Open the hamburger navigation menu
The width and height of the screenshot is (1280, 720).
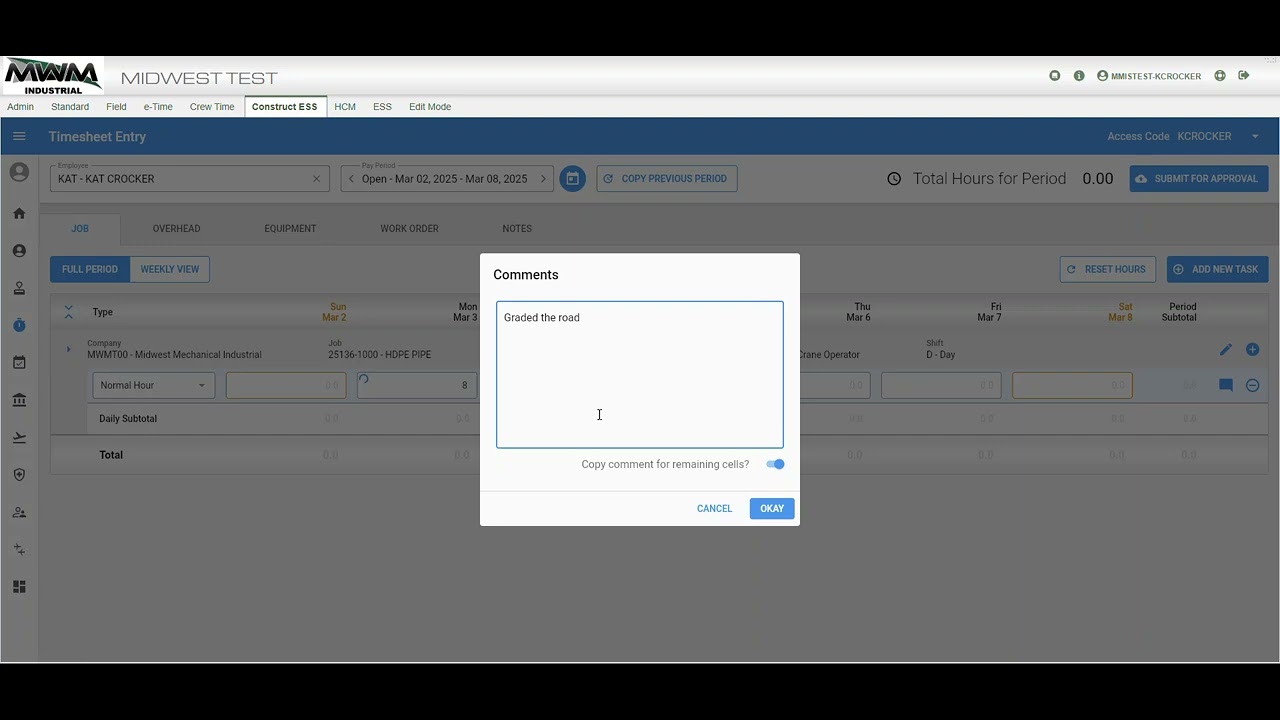click(19, 136)
